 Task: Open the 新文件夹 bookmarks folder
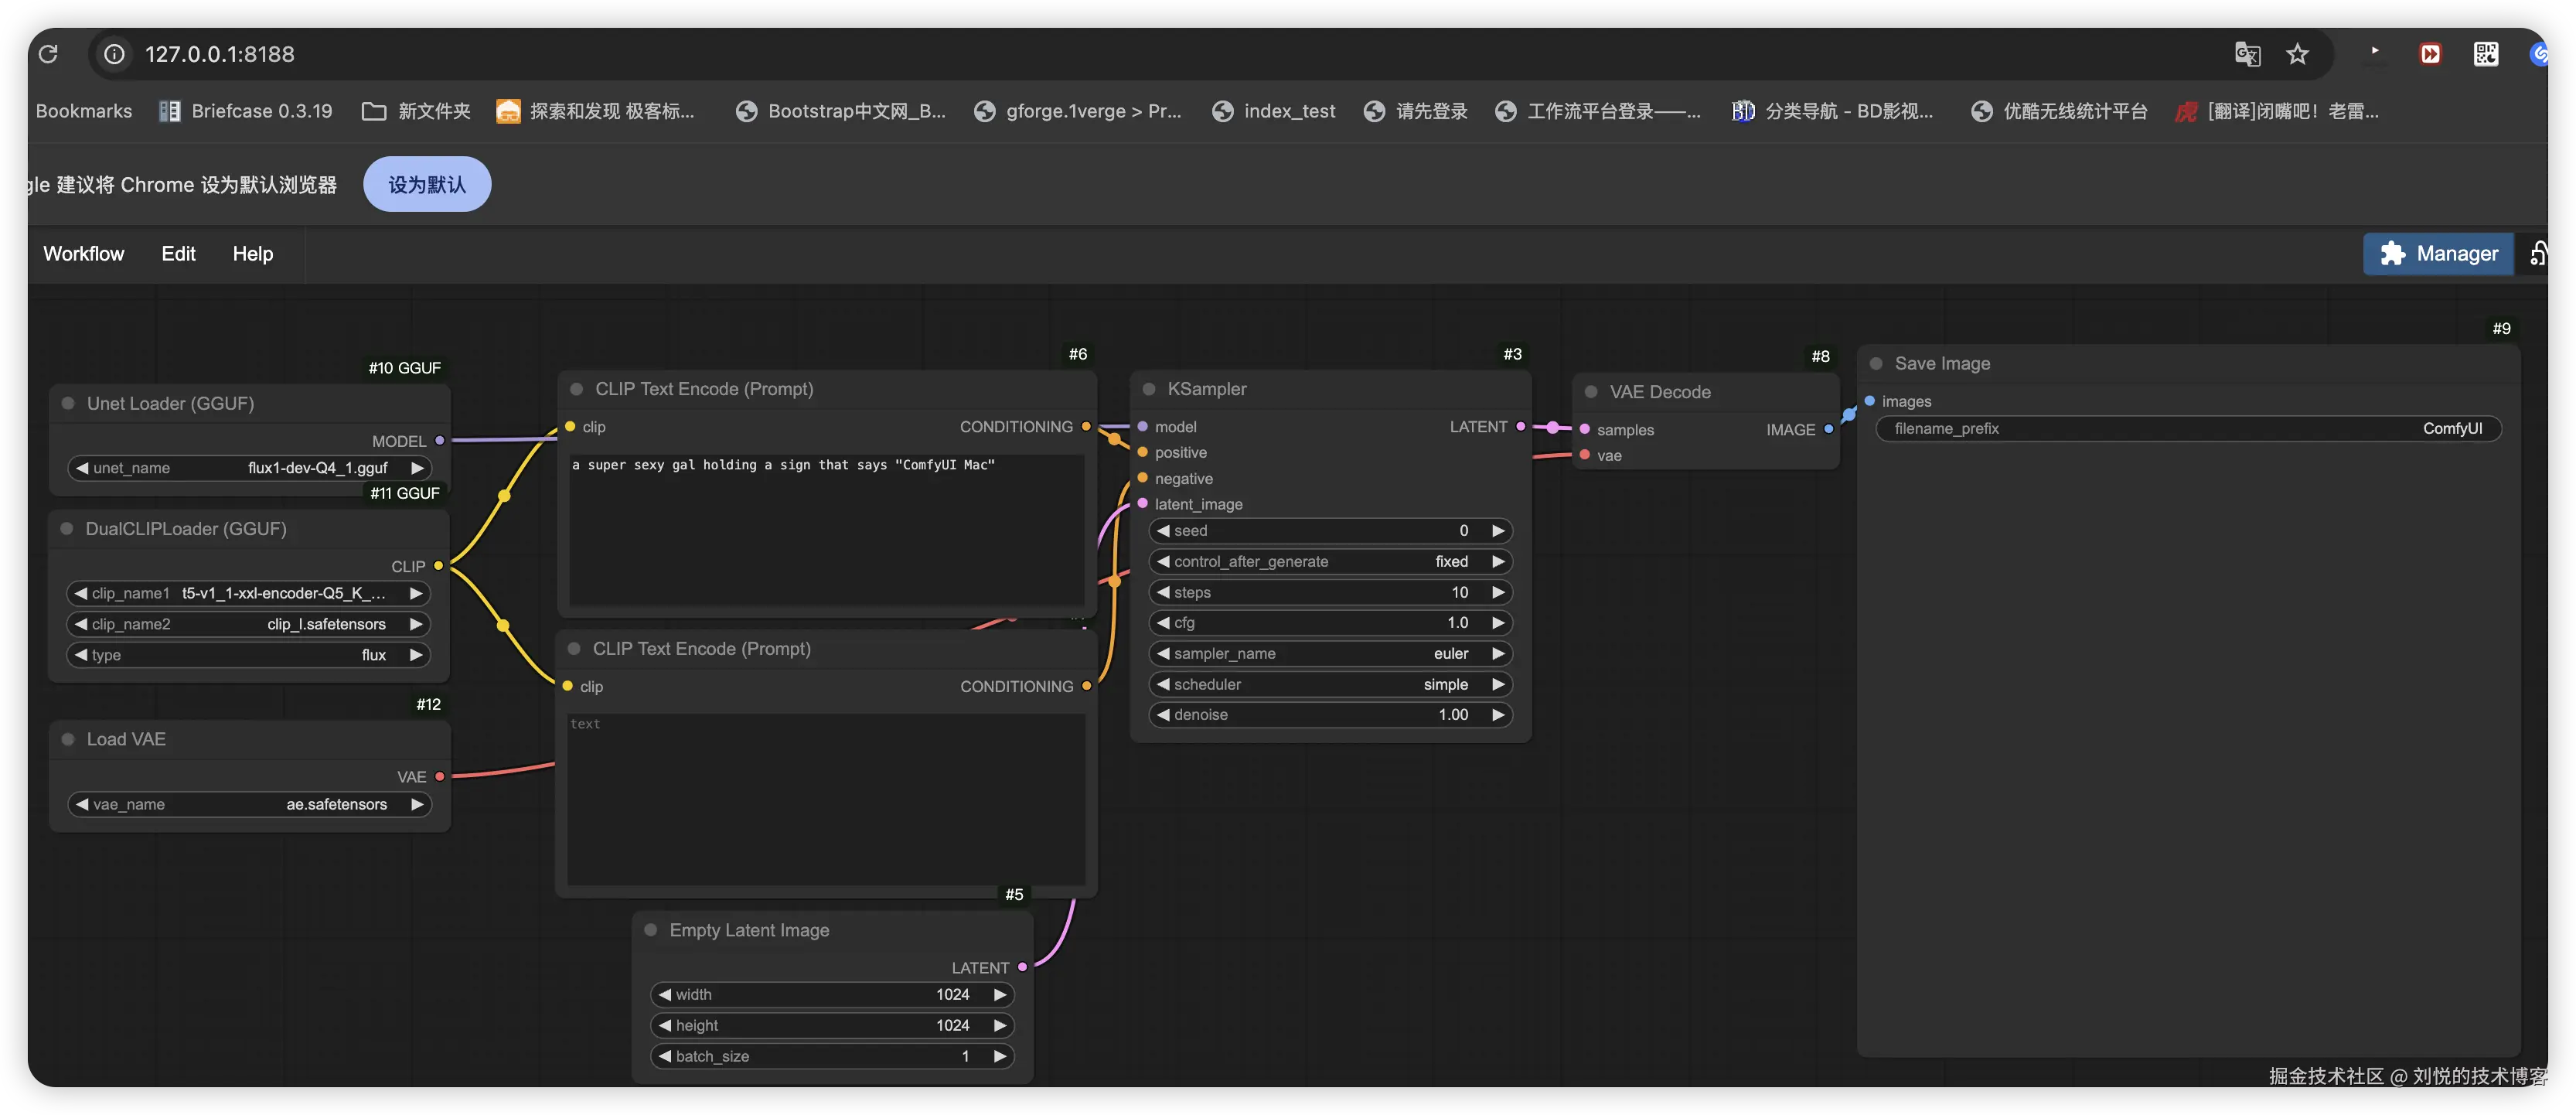point(416,111)
